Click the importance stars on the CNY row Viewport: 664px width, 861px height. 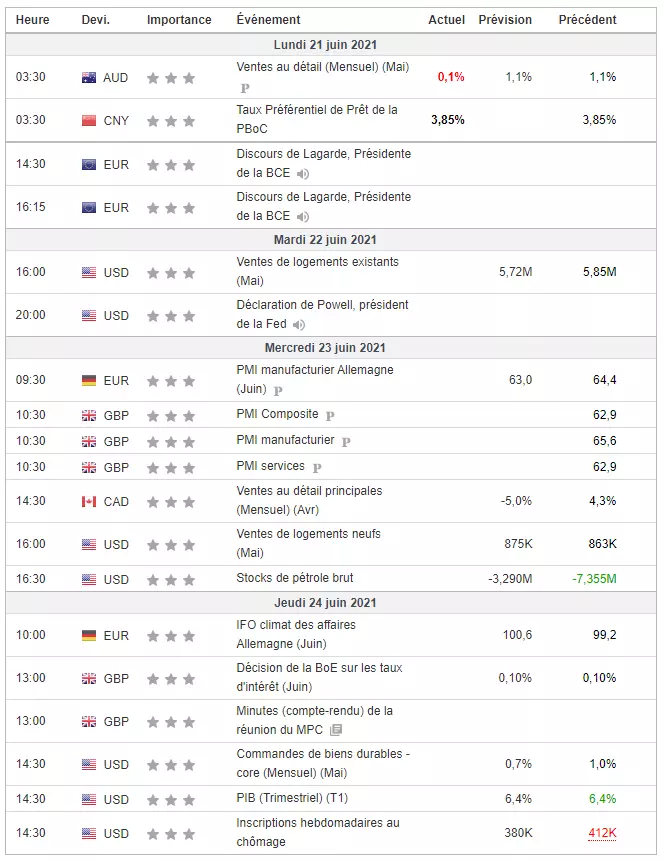[x=171, y=121]
